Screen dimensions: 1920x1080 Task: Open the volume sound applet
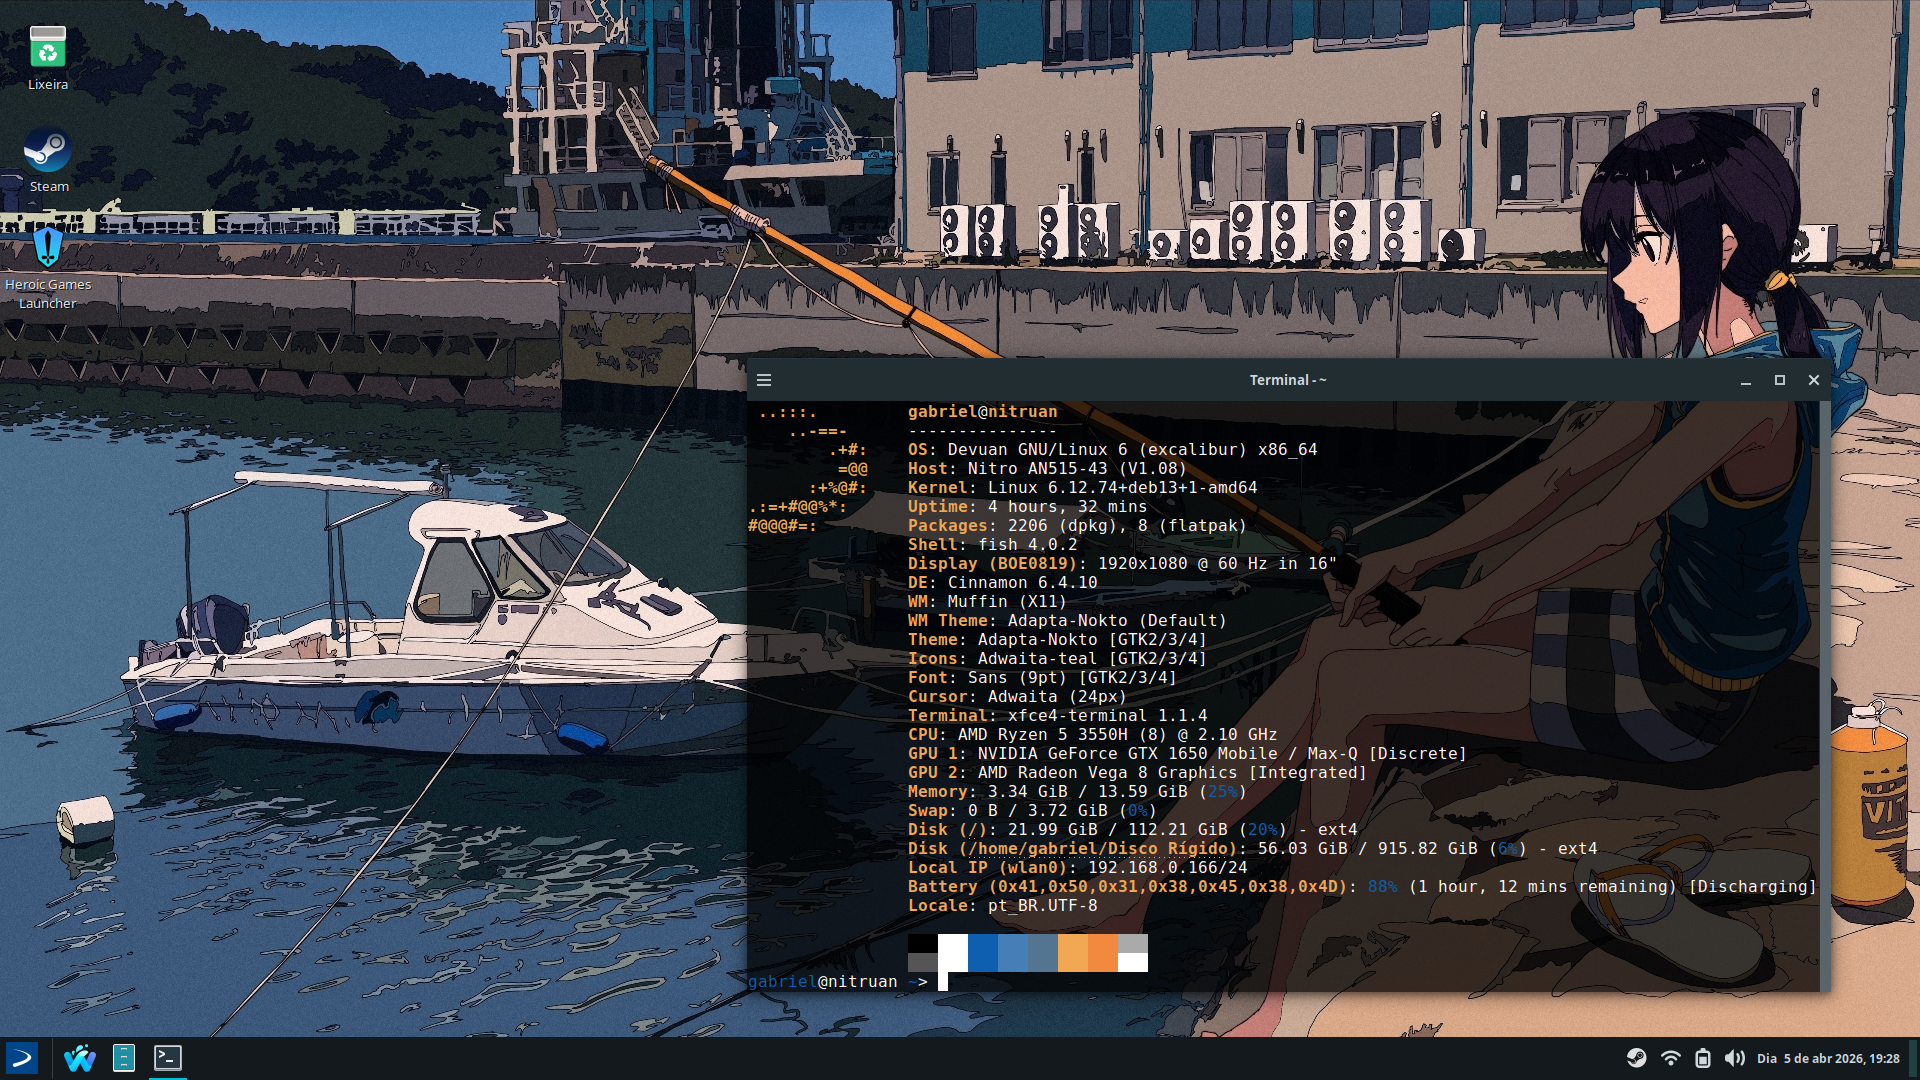[x=1734, y=1058]
